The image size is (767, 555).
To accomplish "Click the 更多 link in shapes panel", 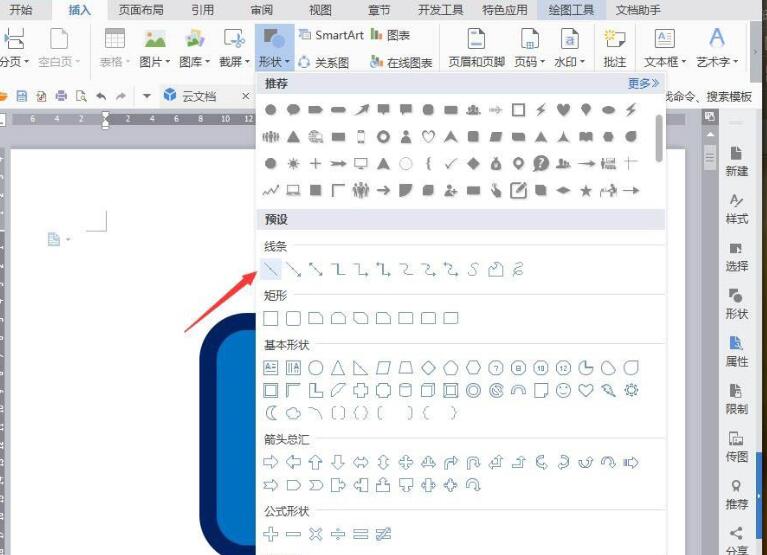I will [x=642, y=84].
